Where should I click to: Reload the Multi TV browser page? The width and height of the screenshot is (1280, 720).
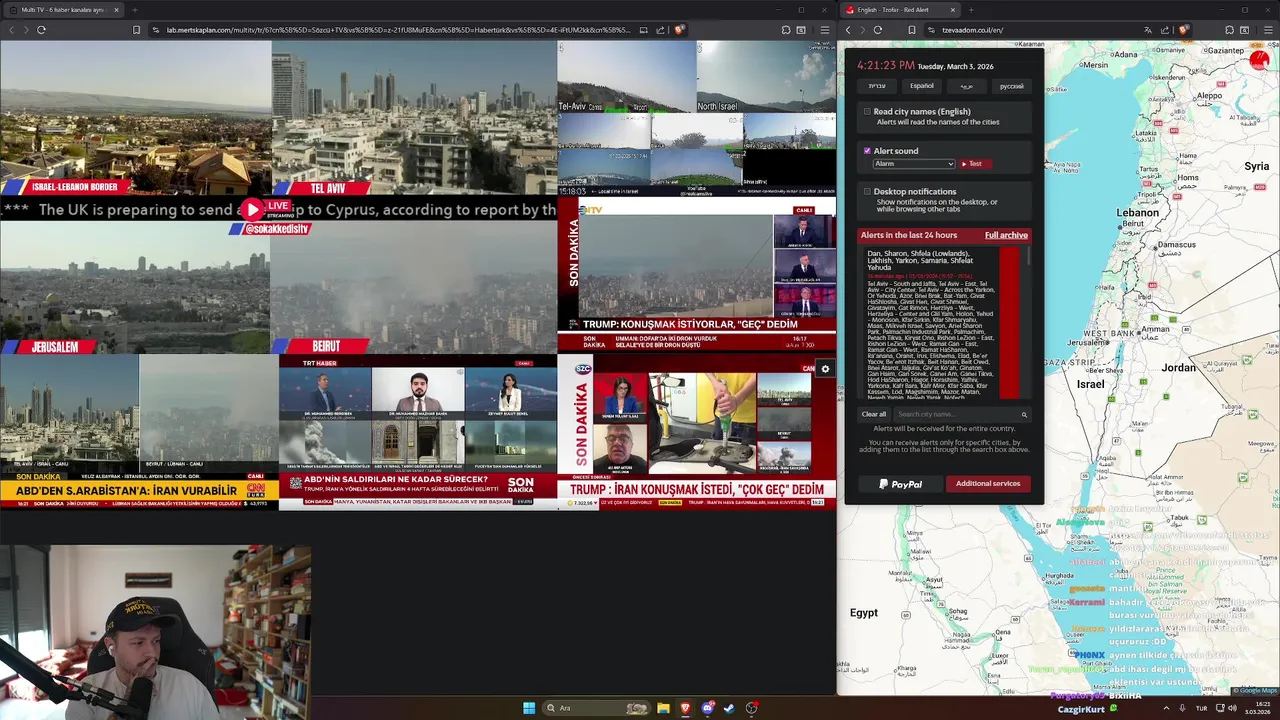41,30
